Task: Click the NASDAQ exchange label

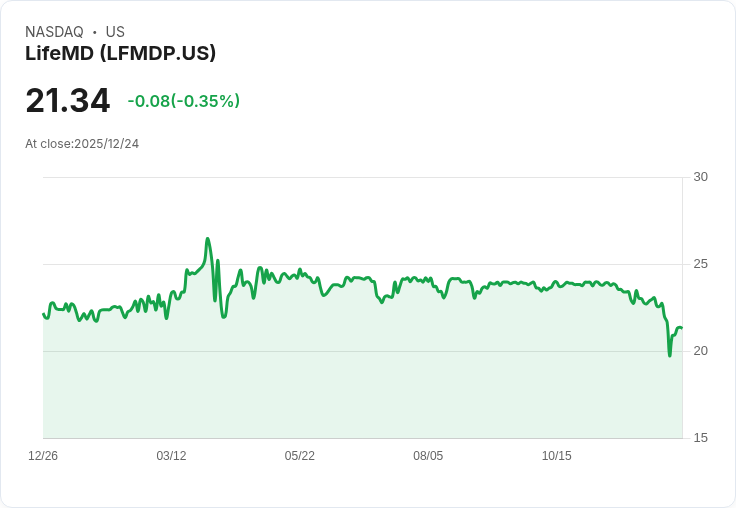Action: [x=54, y=32]
